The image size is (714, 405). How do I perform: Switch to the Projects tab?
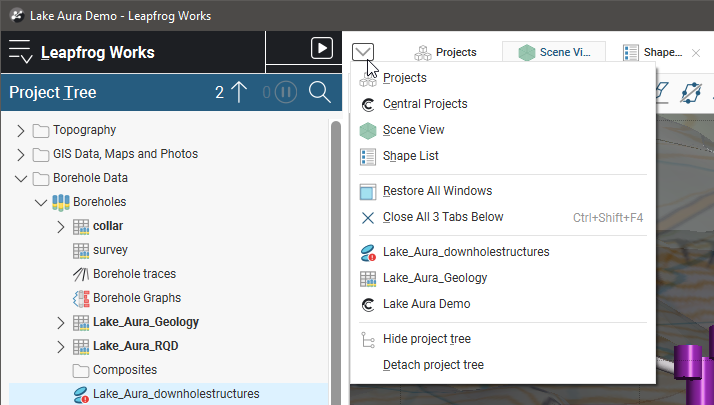coord(446,52)
